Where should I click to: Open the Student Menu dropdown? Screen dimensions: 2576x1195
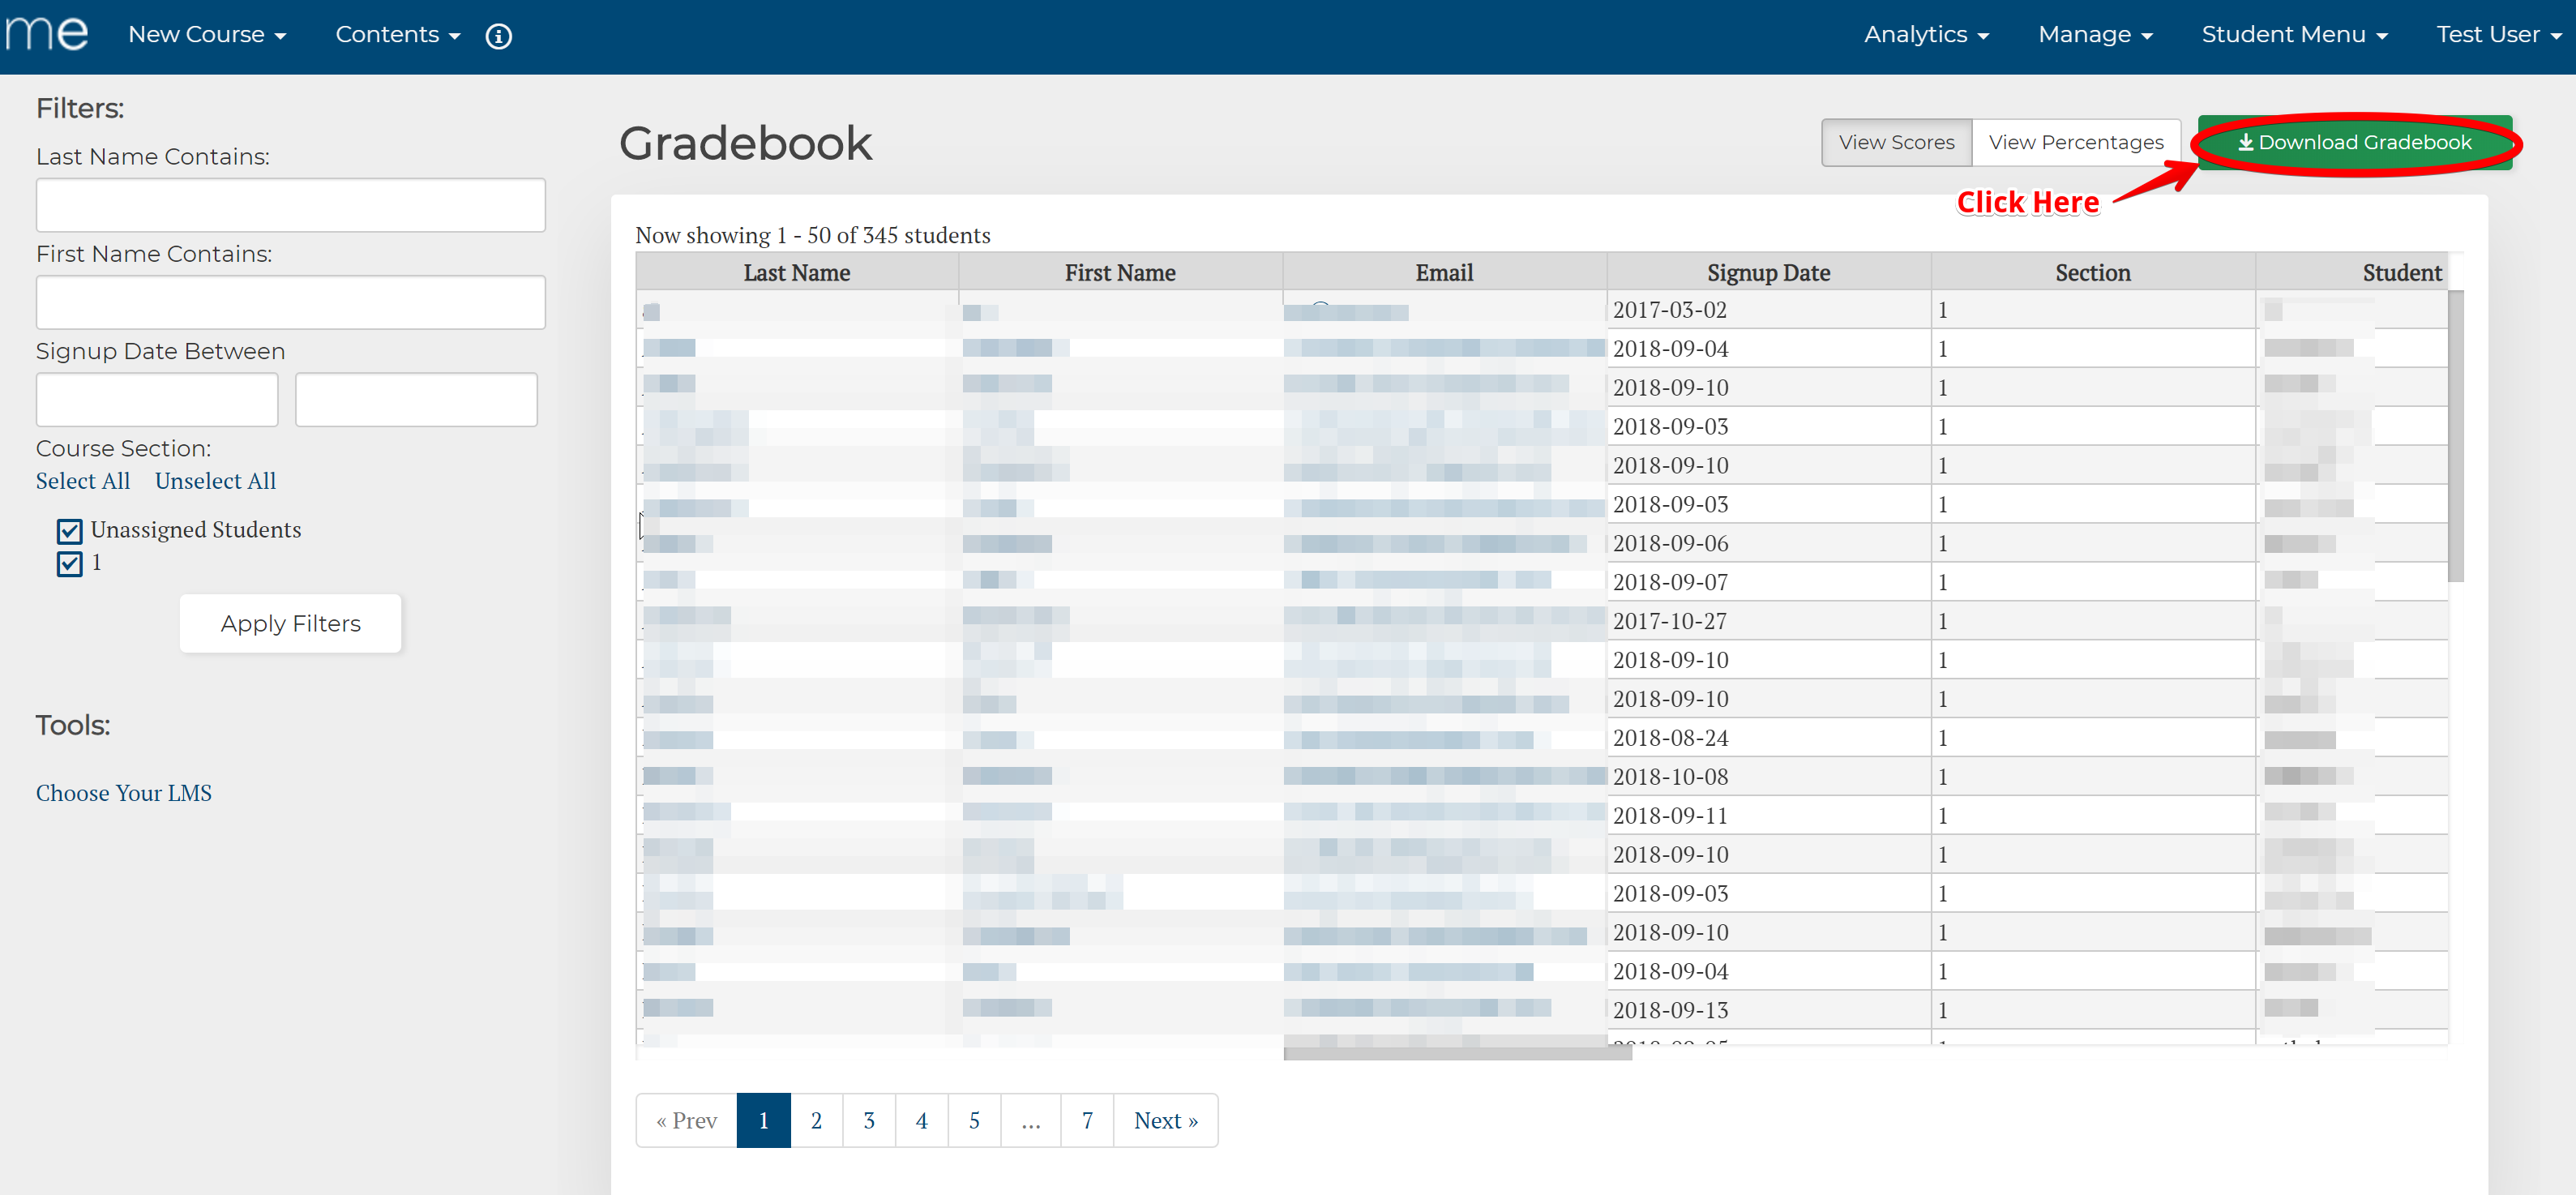tap(2293, 35)
